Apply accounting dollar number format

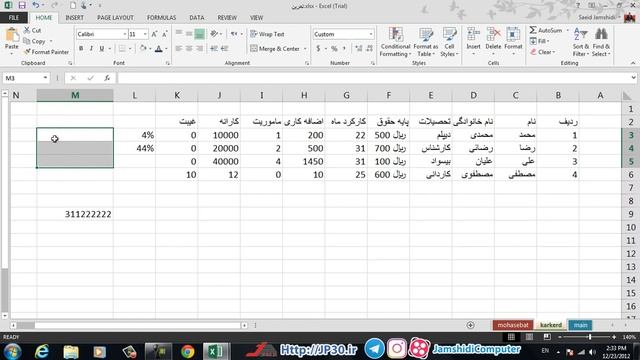click(318, 49)
